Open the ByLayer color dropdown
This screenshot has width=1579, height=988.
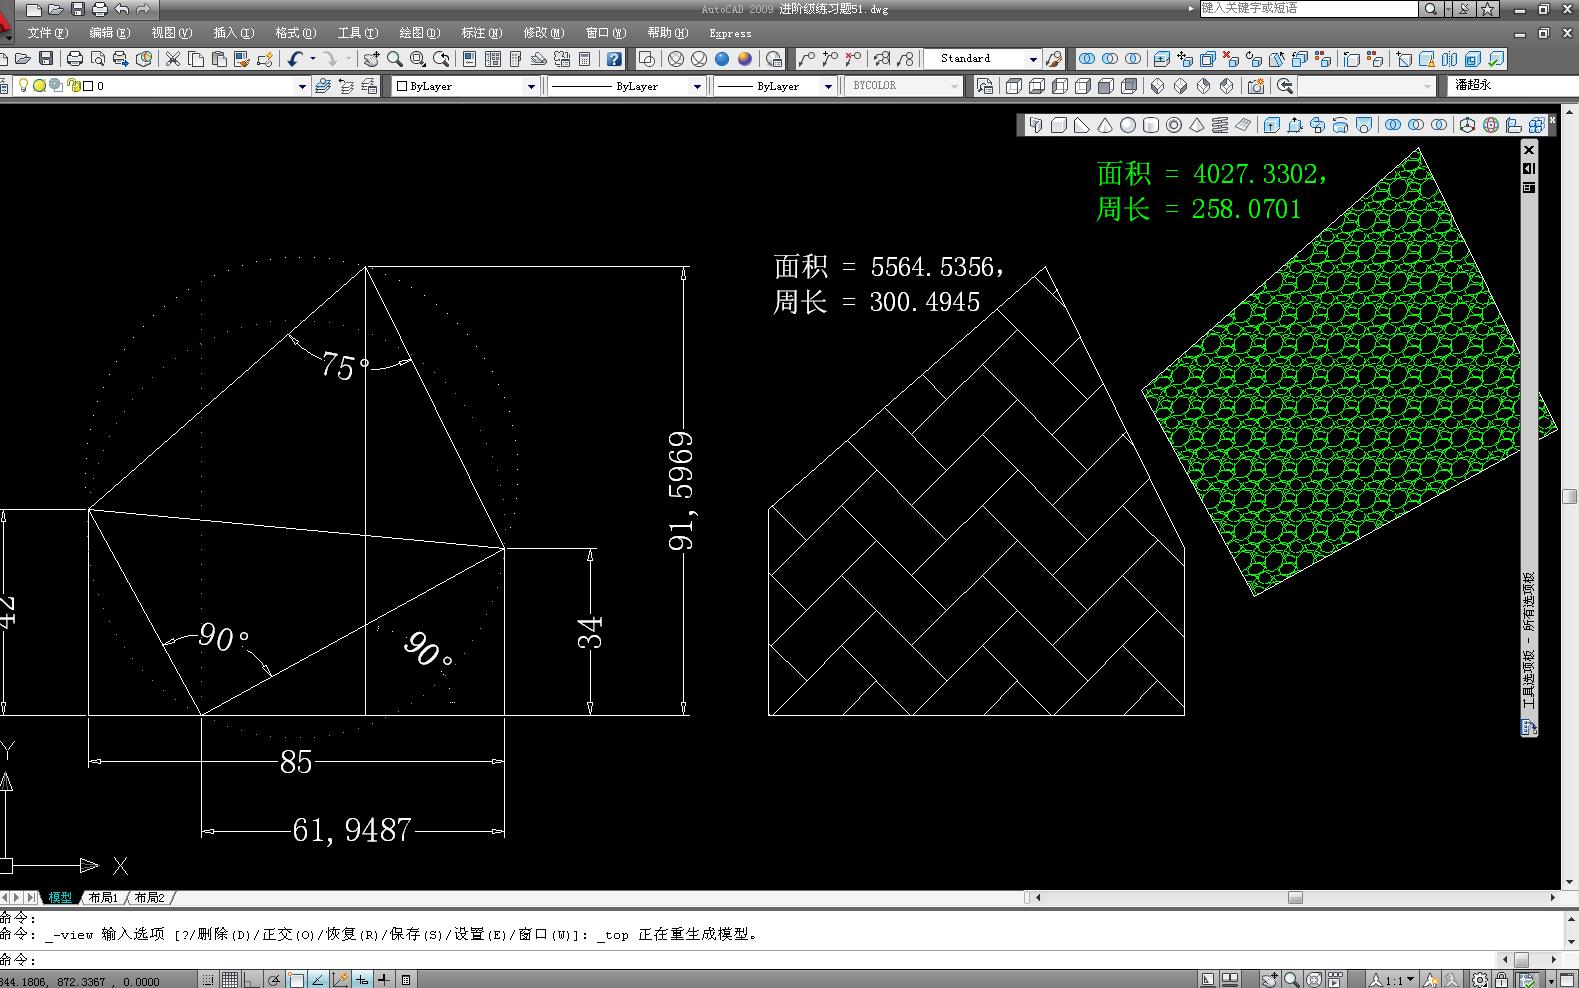531,86
